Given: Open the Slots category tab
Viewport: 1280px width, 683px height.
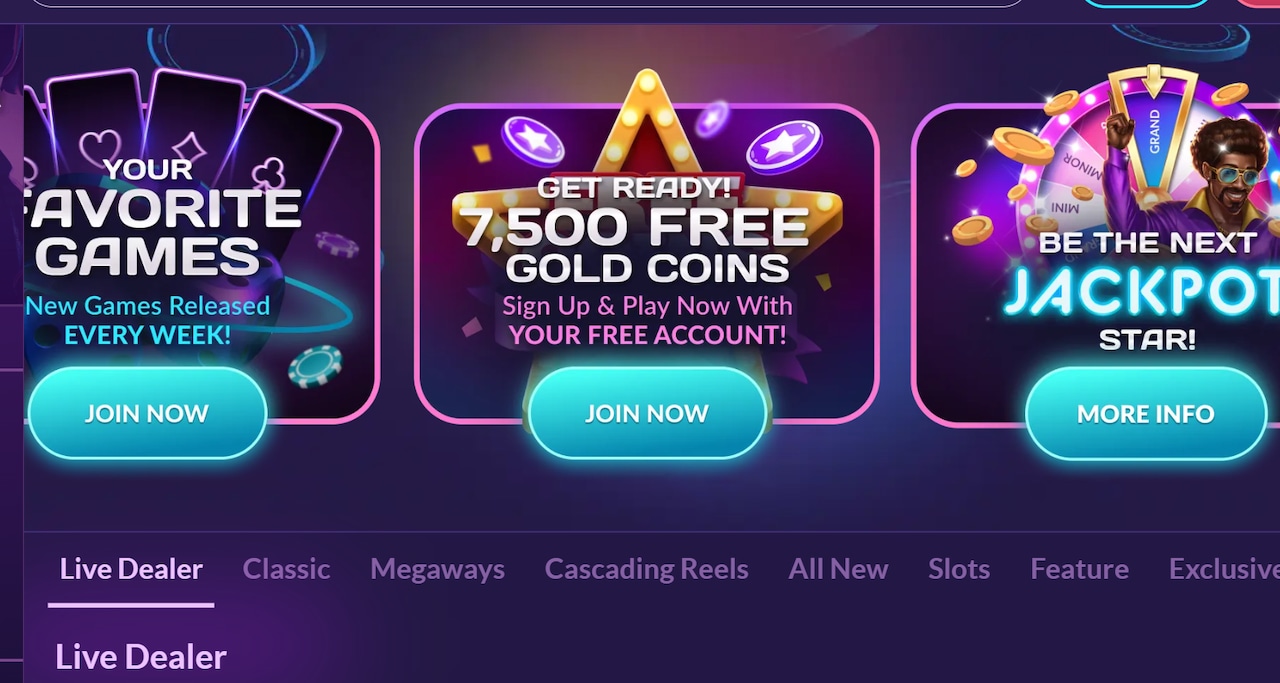Looking at the screenshot, I should click(959, 569).
